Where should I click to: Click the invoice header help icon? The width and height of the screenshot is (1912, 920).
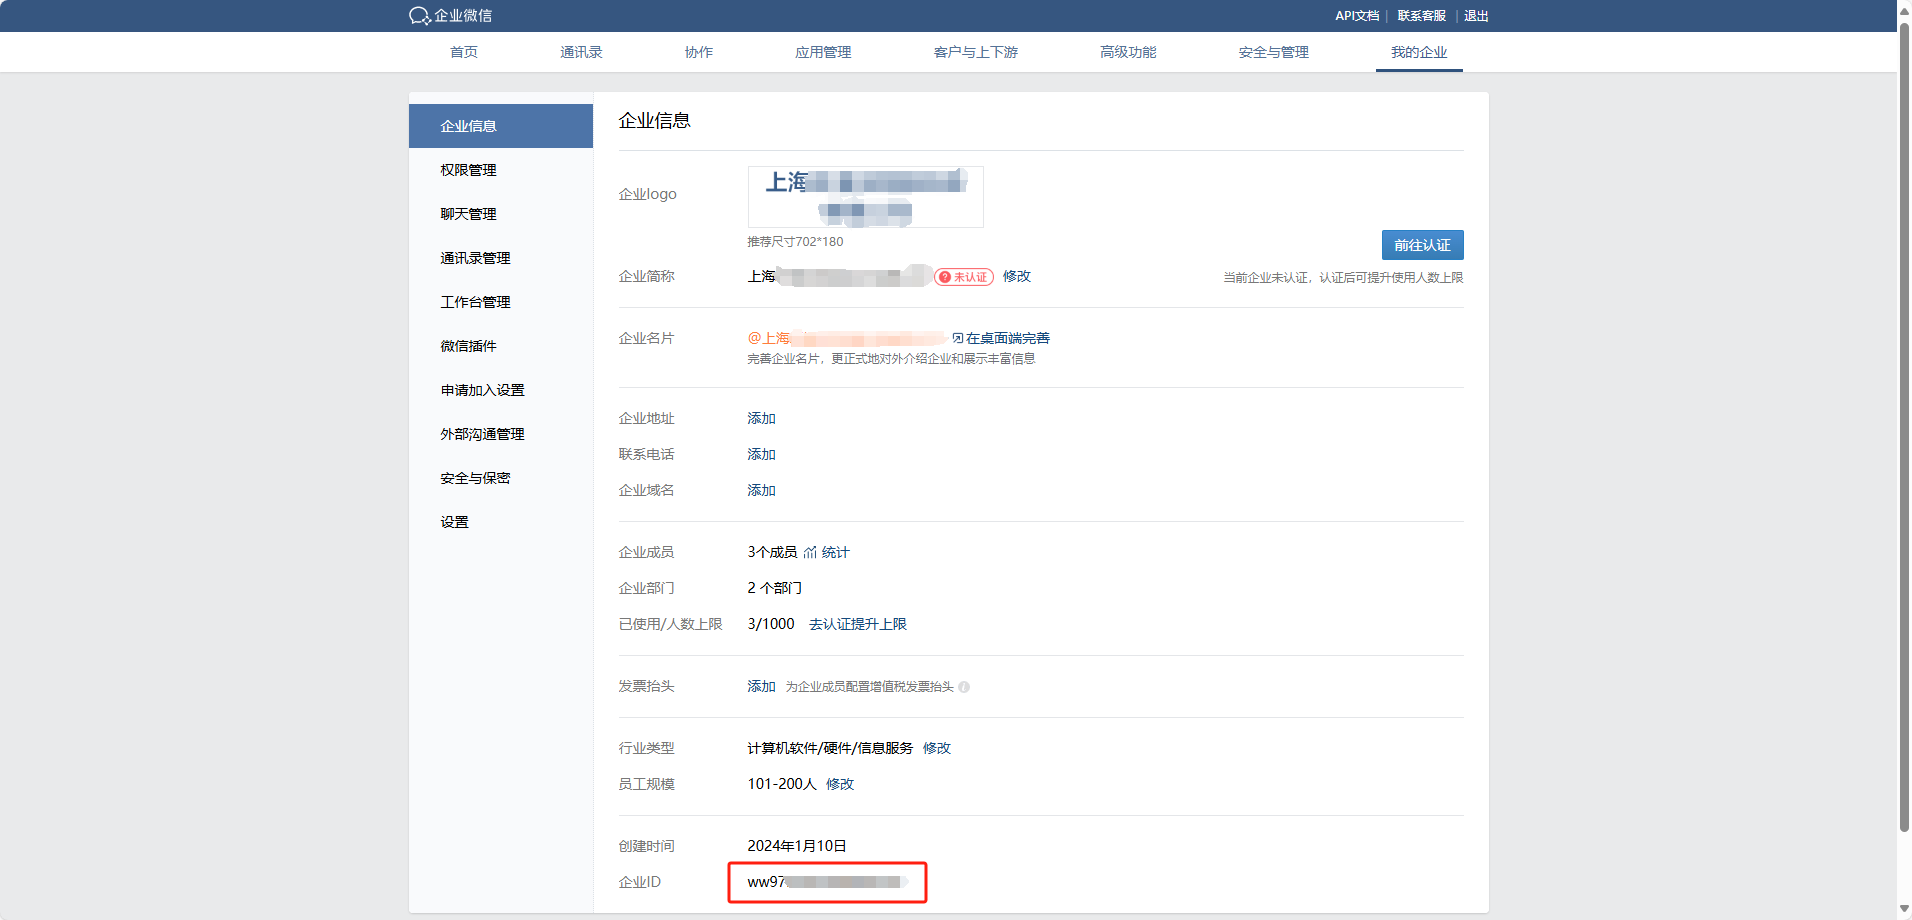click(964, 687)
